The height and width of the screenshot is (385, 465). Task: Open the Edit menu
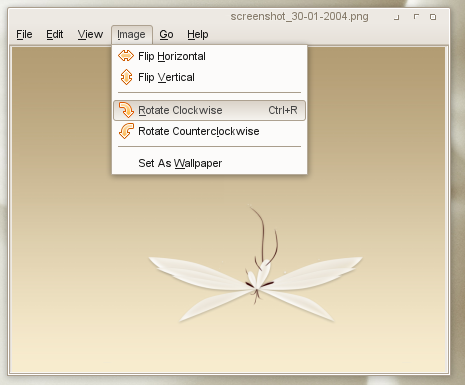[x=55, y=34]
